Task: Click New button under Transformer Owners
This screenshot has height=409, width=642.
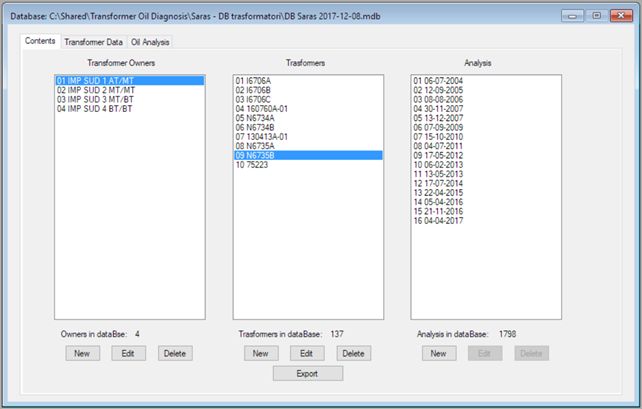Action: (82, 353)
